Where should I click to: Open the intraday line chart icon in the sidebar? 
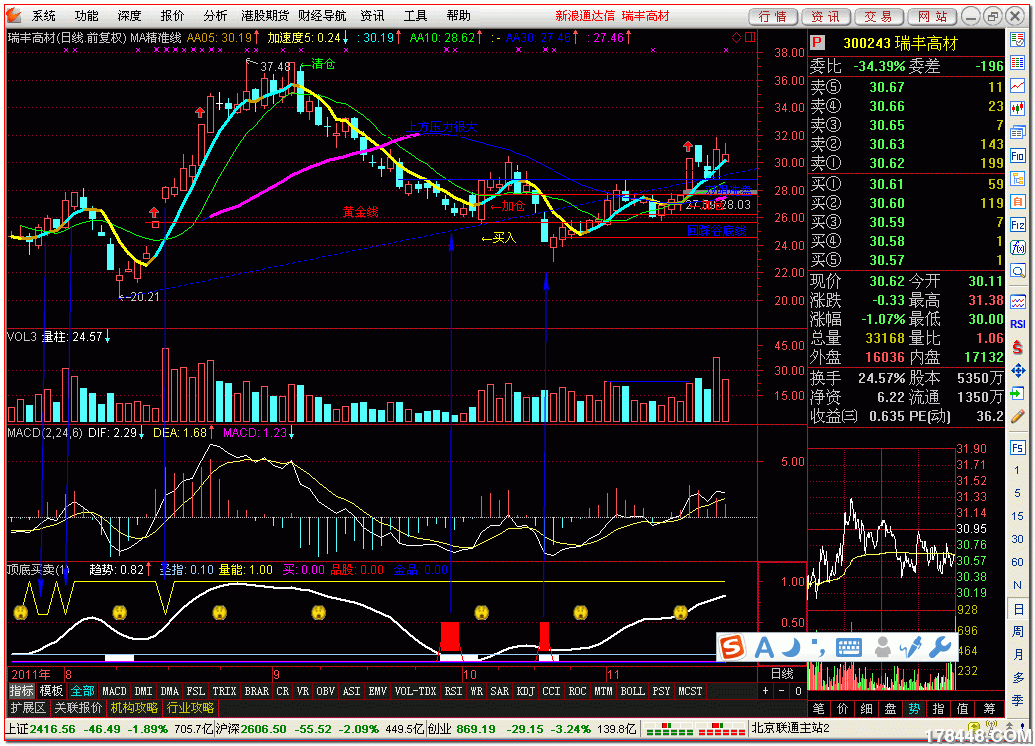[1017, 86]
